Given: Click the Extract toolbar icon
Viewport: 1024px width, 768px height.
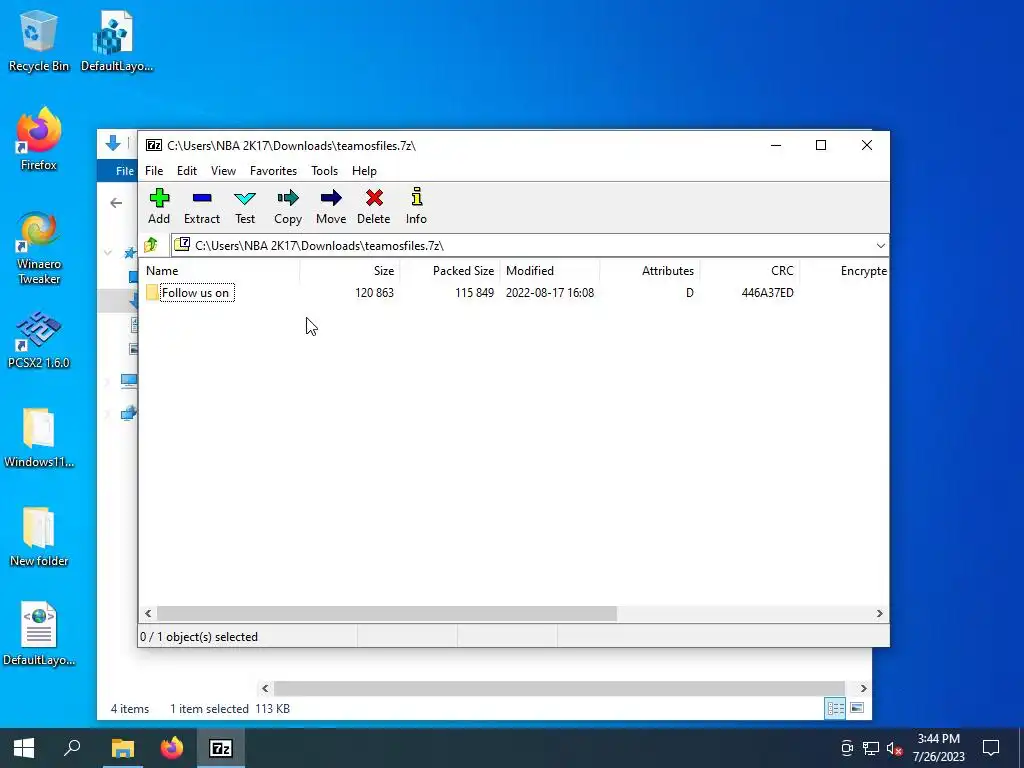Looking at the screenshot, I should pos(202,206).
